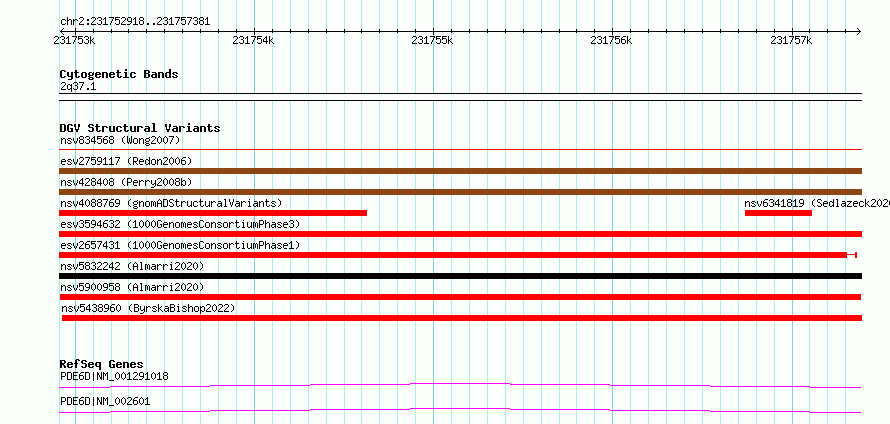Click the nsv834568 (Wong2007) variant label
The width and height of the screenshot is (890, 424).
120,140
